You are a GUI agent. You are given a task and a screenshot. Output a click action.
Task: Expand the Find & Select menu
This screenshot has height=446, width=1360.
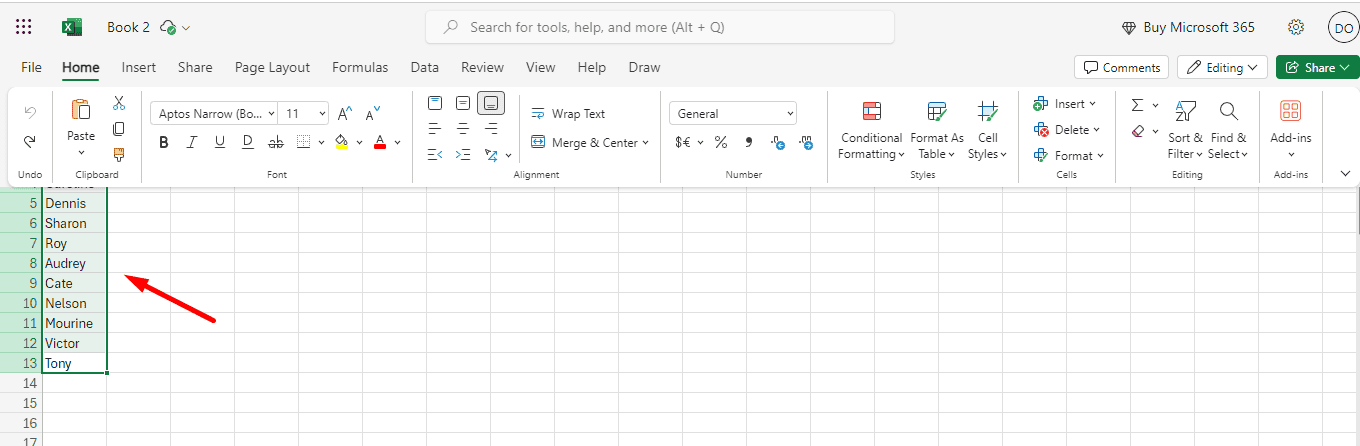point(1228,131)
